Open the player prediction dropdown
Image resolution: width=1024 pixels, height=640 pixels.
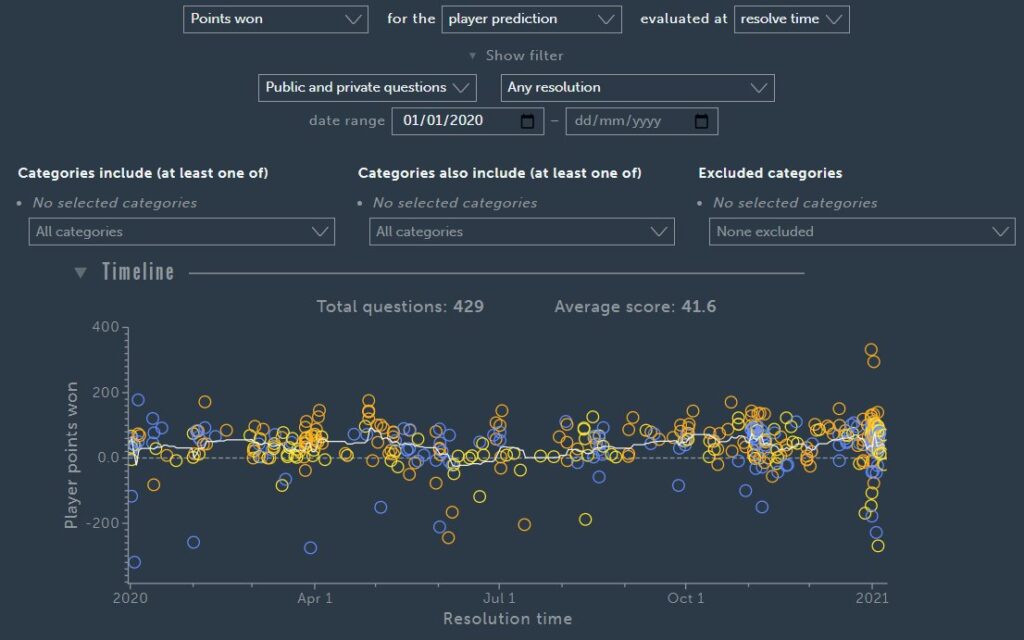tap(532, 20)
